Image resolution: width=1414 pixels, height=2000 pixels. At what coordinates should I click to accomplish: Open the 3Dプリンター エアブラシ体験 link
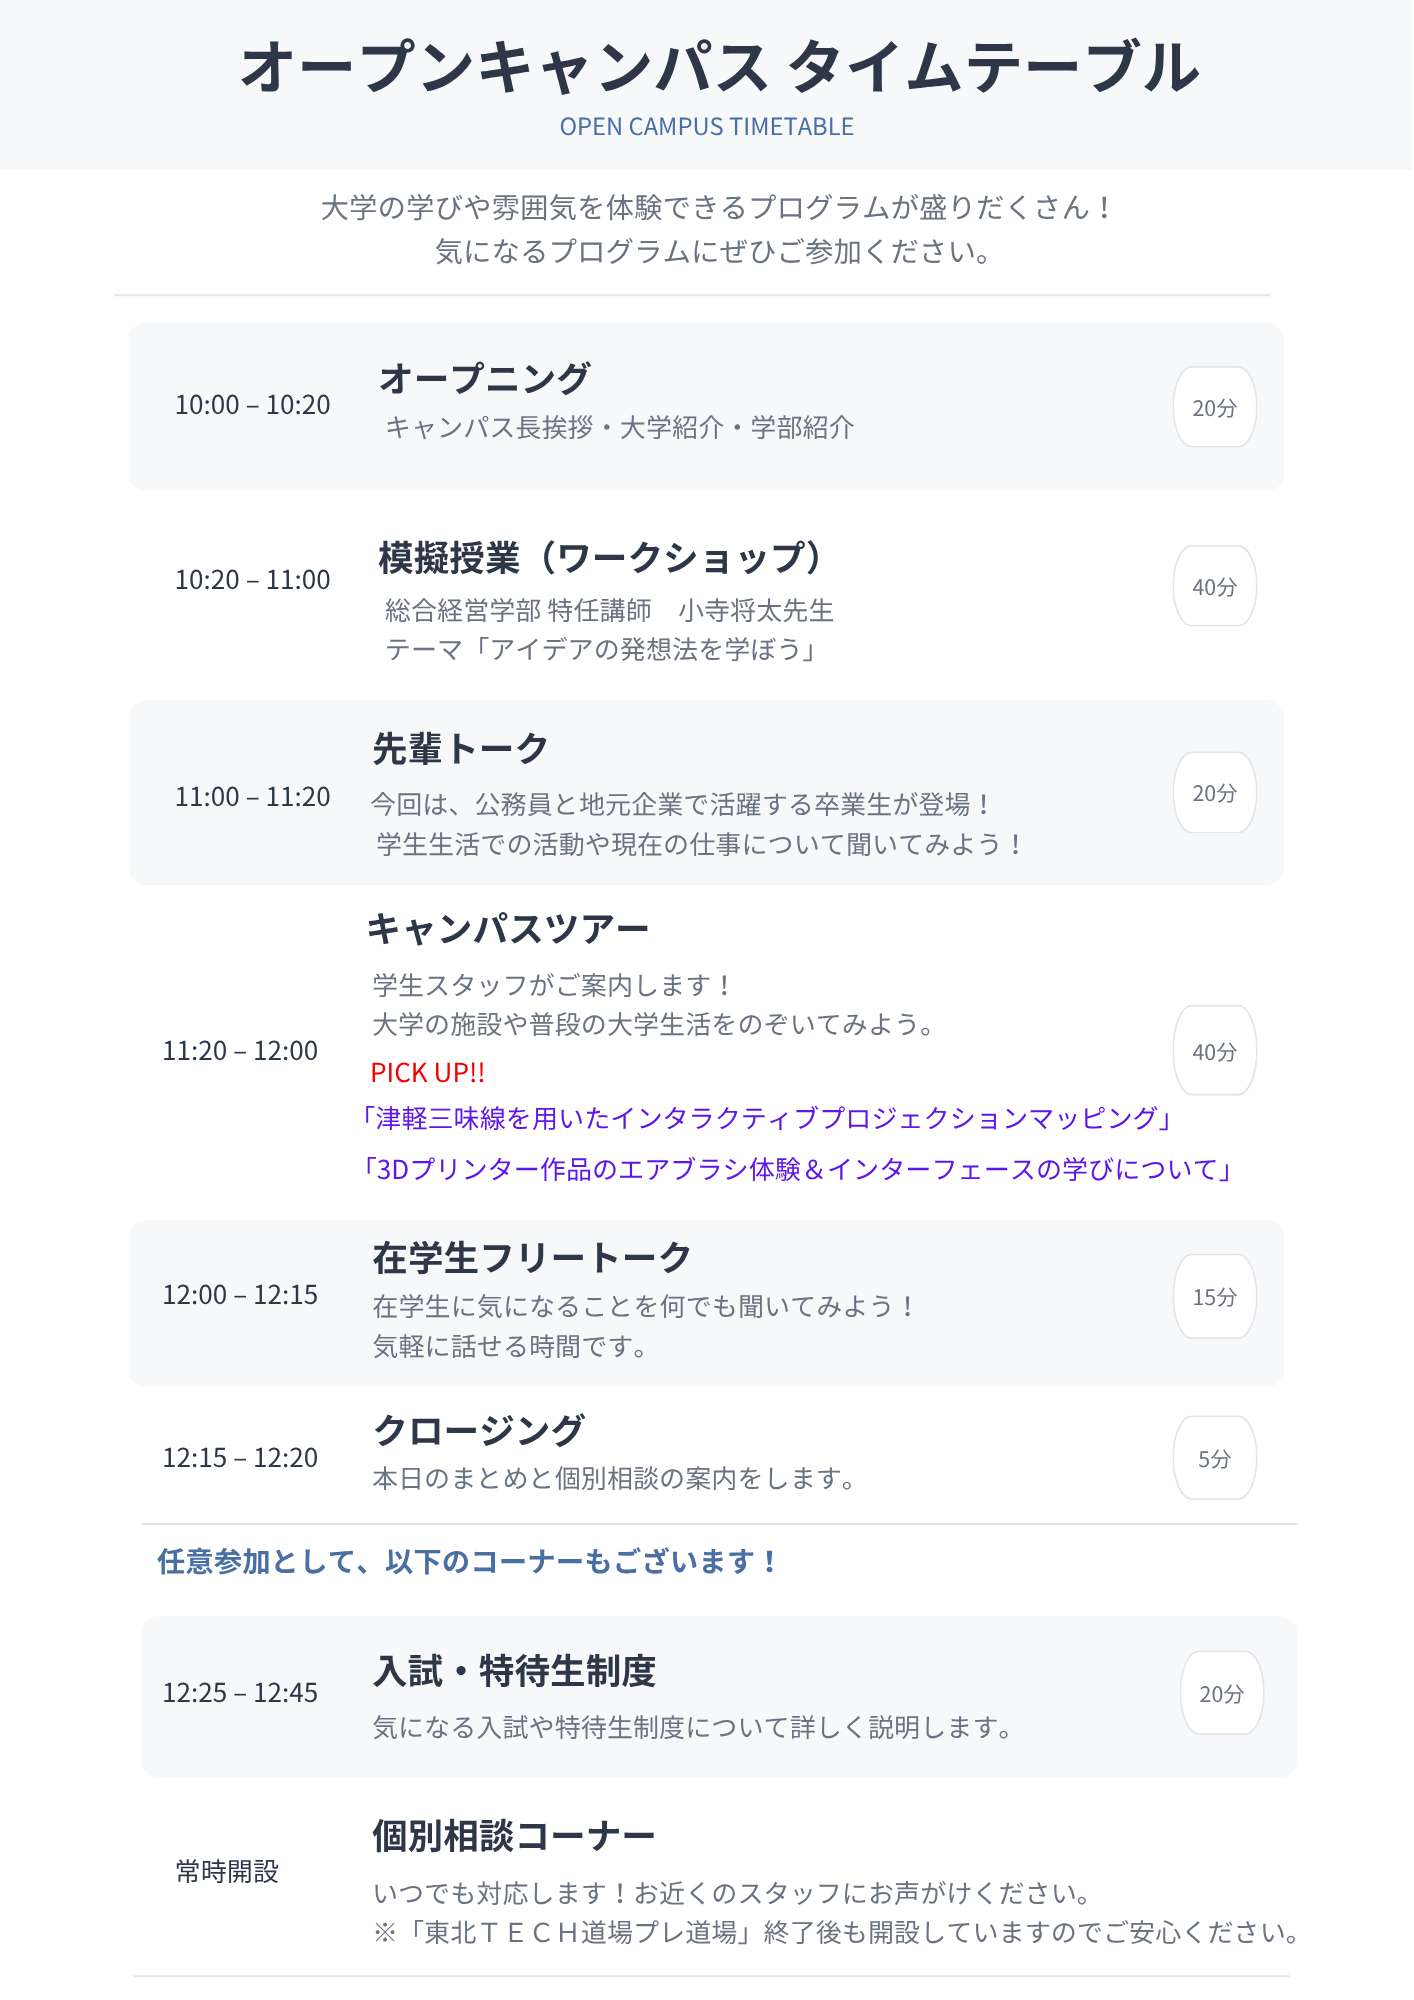point(798,1169)
